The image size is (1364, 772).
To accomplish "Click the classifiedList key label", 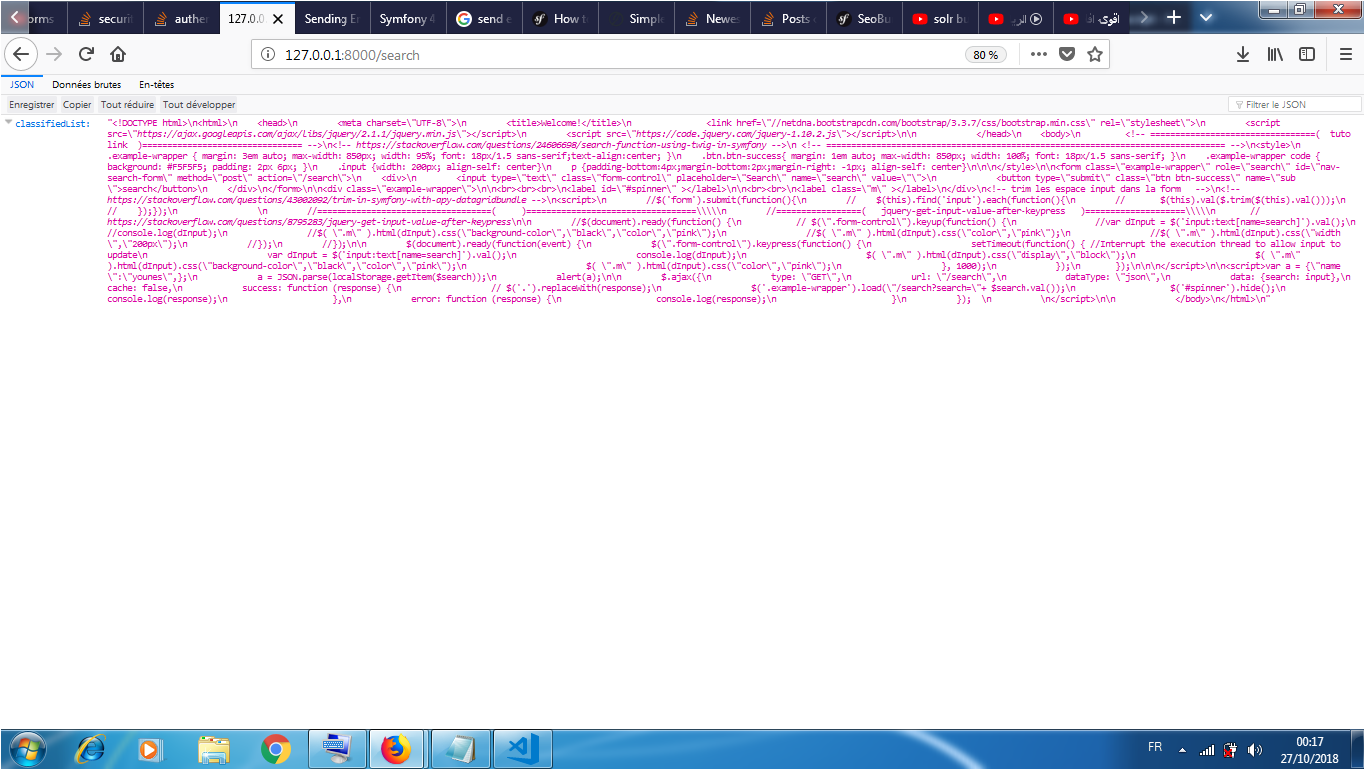I will 52,123.
